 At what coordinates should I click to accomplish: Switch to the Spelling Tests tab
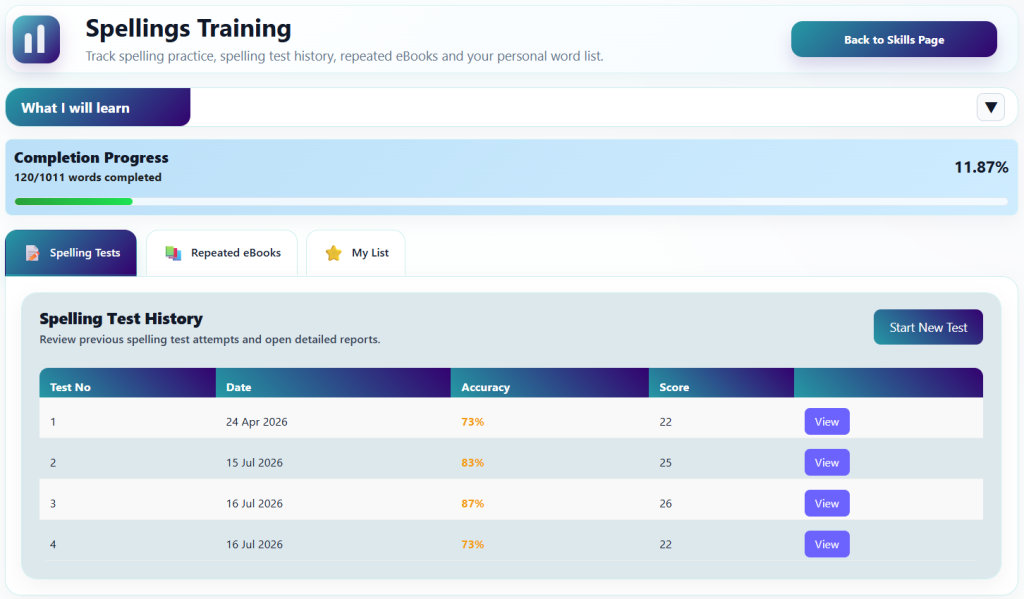coord(71,253)
